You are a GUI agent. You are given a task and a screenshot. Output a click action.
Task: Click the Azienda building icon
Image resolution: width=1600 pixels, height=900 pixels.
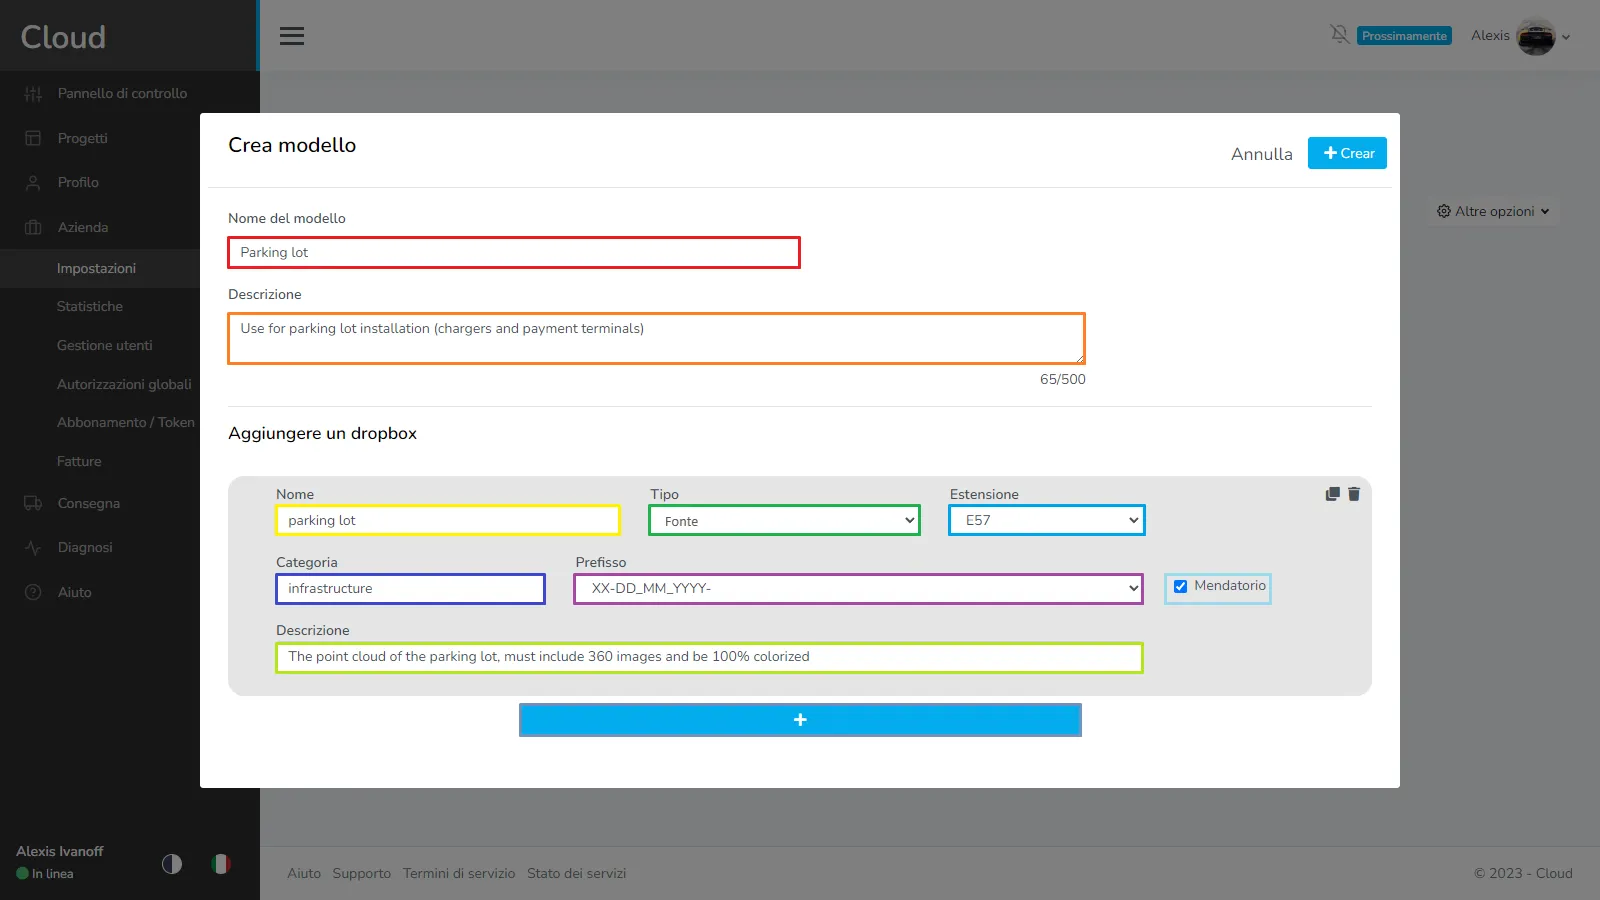point(33,227)
